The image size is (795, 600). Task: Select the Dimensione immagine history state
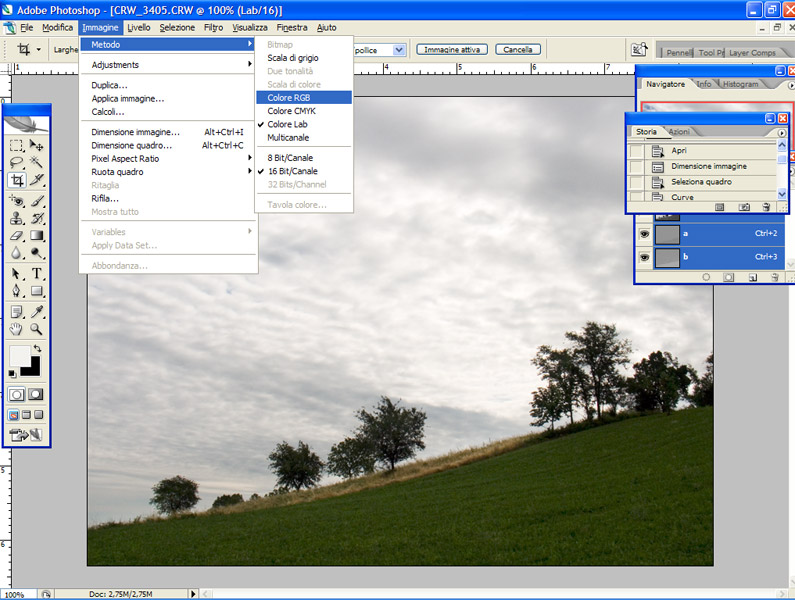708,166
